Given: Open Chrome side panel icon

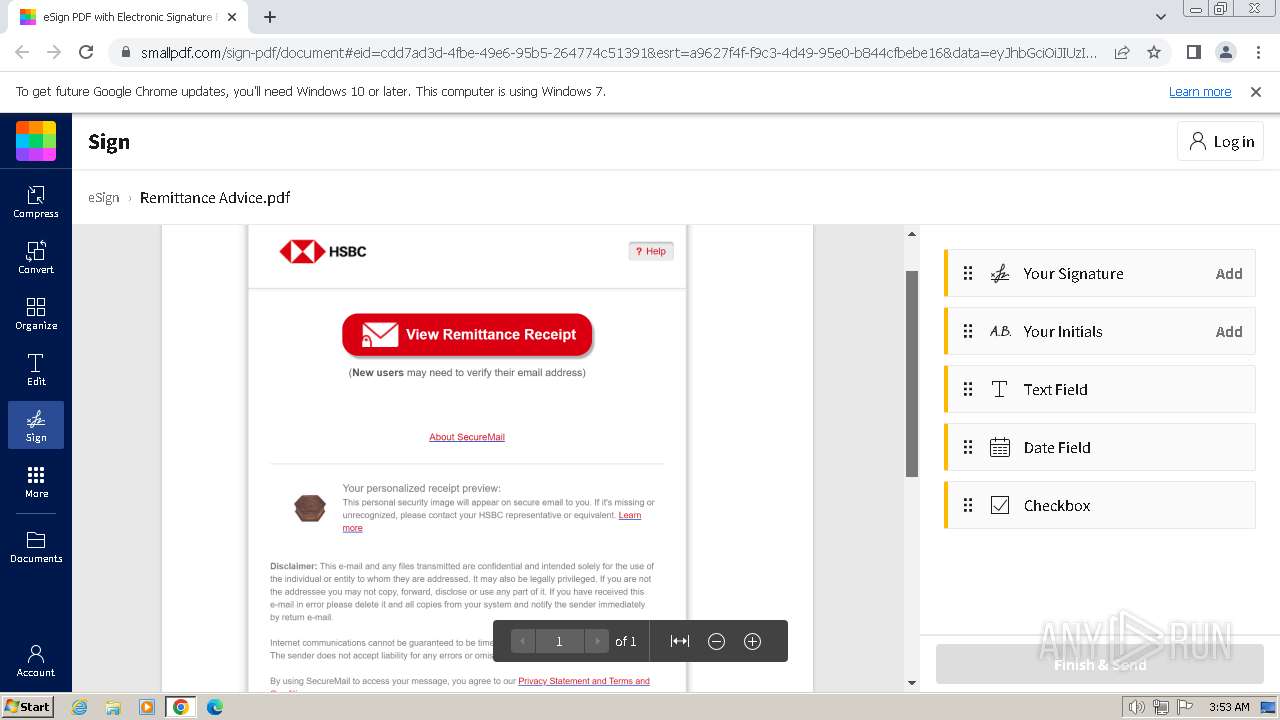Looking at the screenshot, I should point(1193,52).
